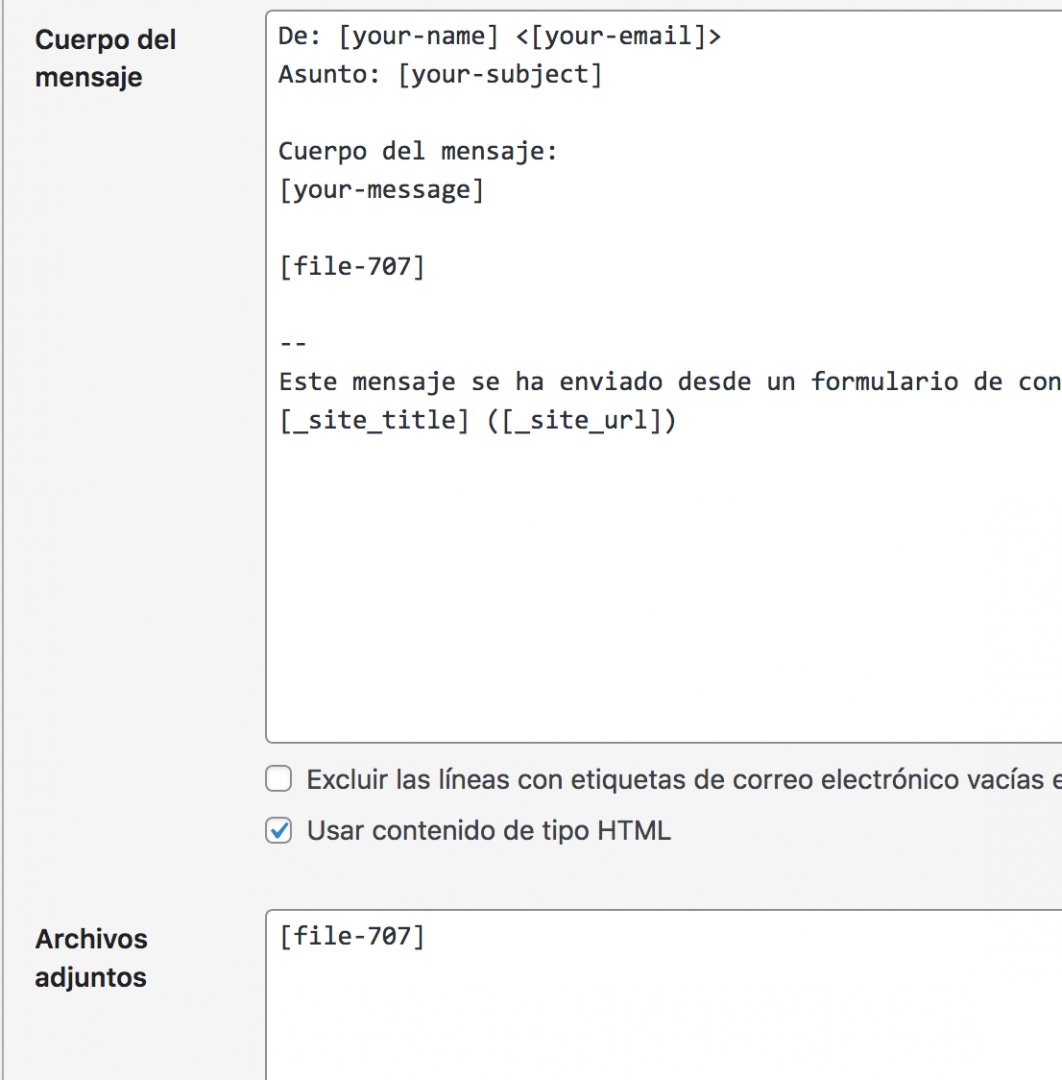Click [file-707] inside the Cuerpo del mensaje textarea

[352, 267]
